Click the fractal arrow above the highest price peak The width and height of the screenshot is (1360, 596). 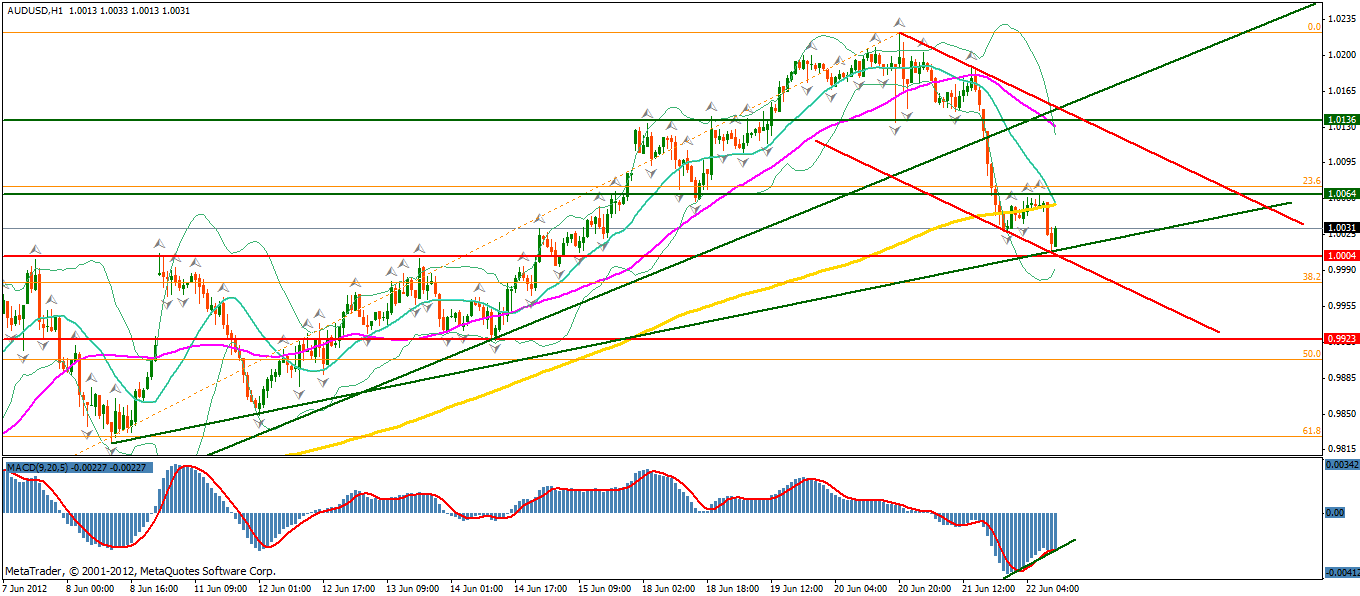pos(899,22)
